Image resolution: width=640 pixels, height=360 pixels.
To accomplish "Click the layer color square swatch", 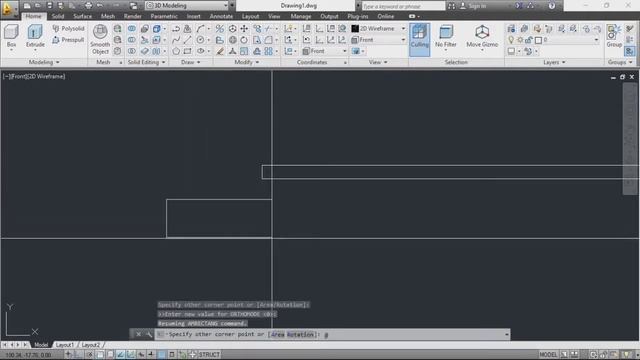I will click(538, 40).
